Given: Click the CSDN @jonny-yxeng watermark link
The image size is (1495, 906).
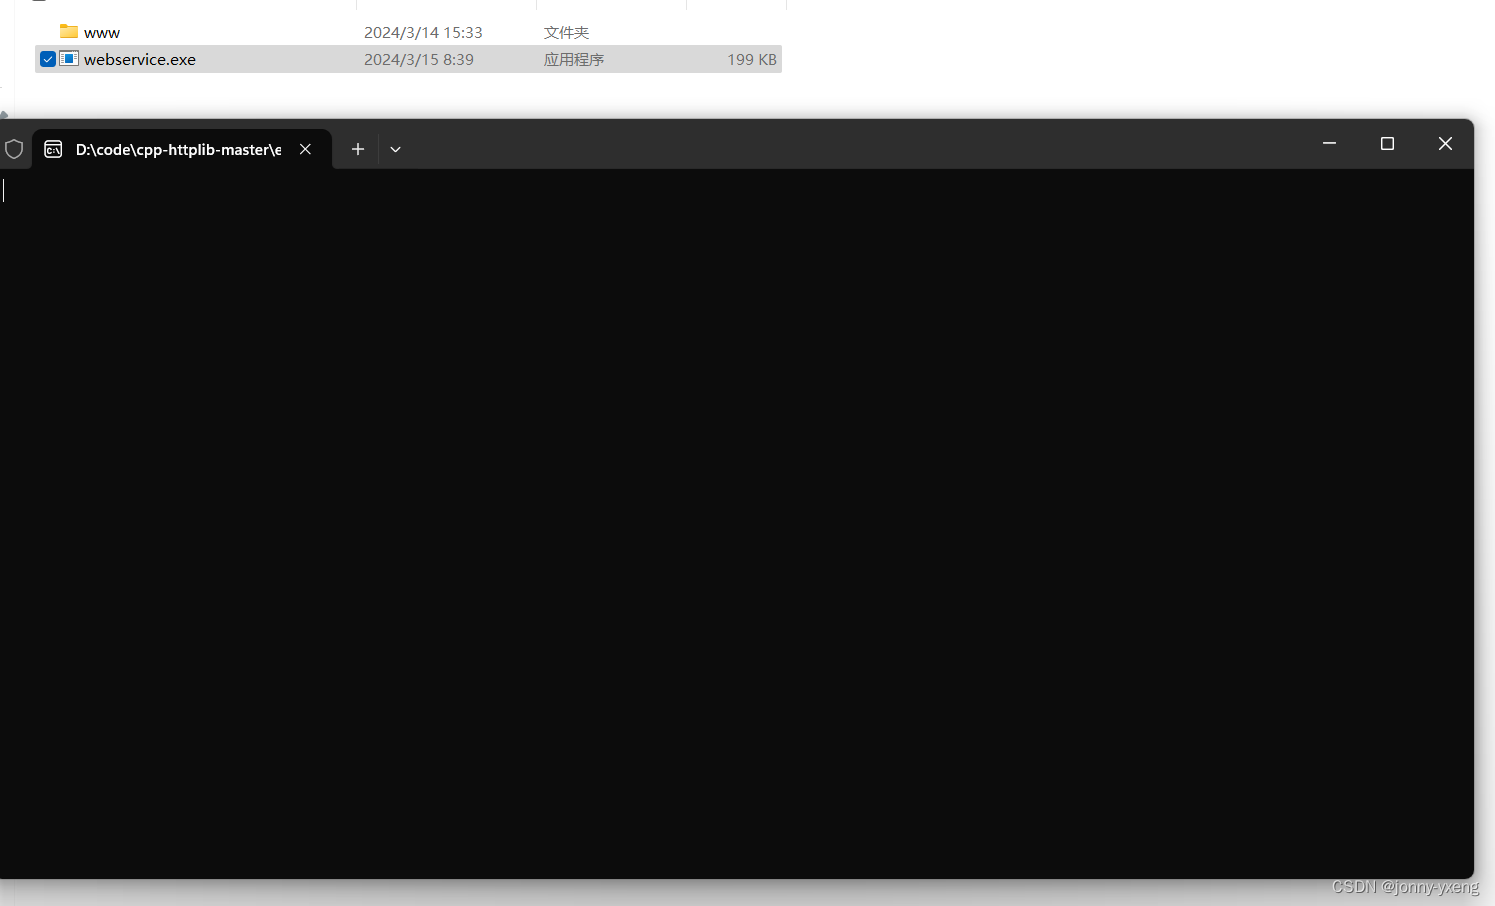Looking at the screenshot, I should 1404,886.
